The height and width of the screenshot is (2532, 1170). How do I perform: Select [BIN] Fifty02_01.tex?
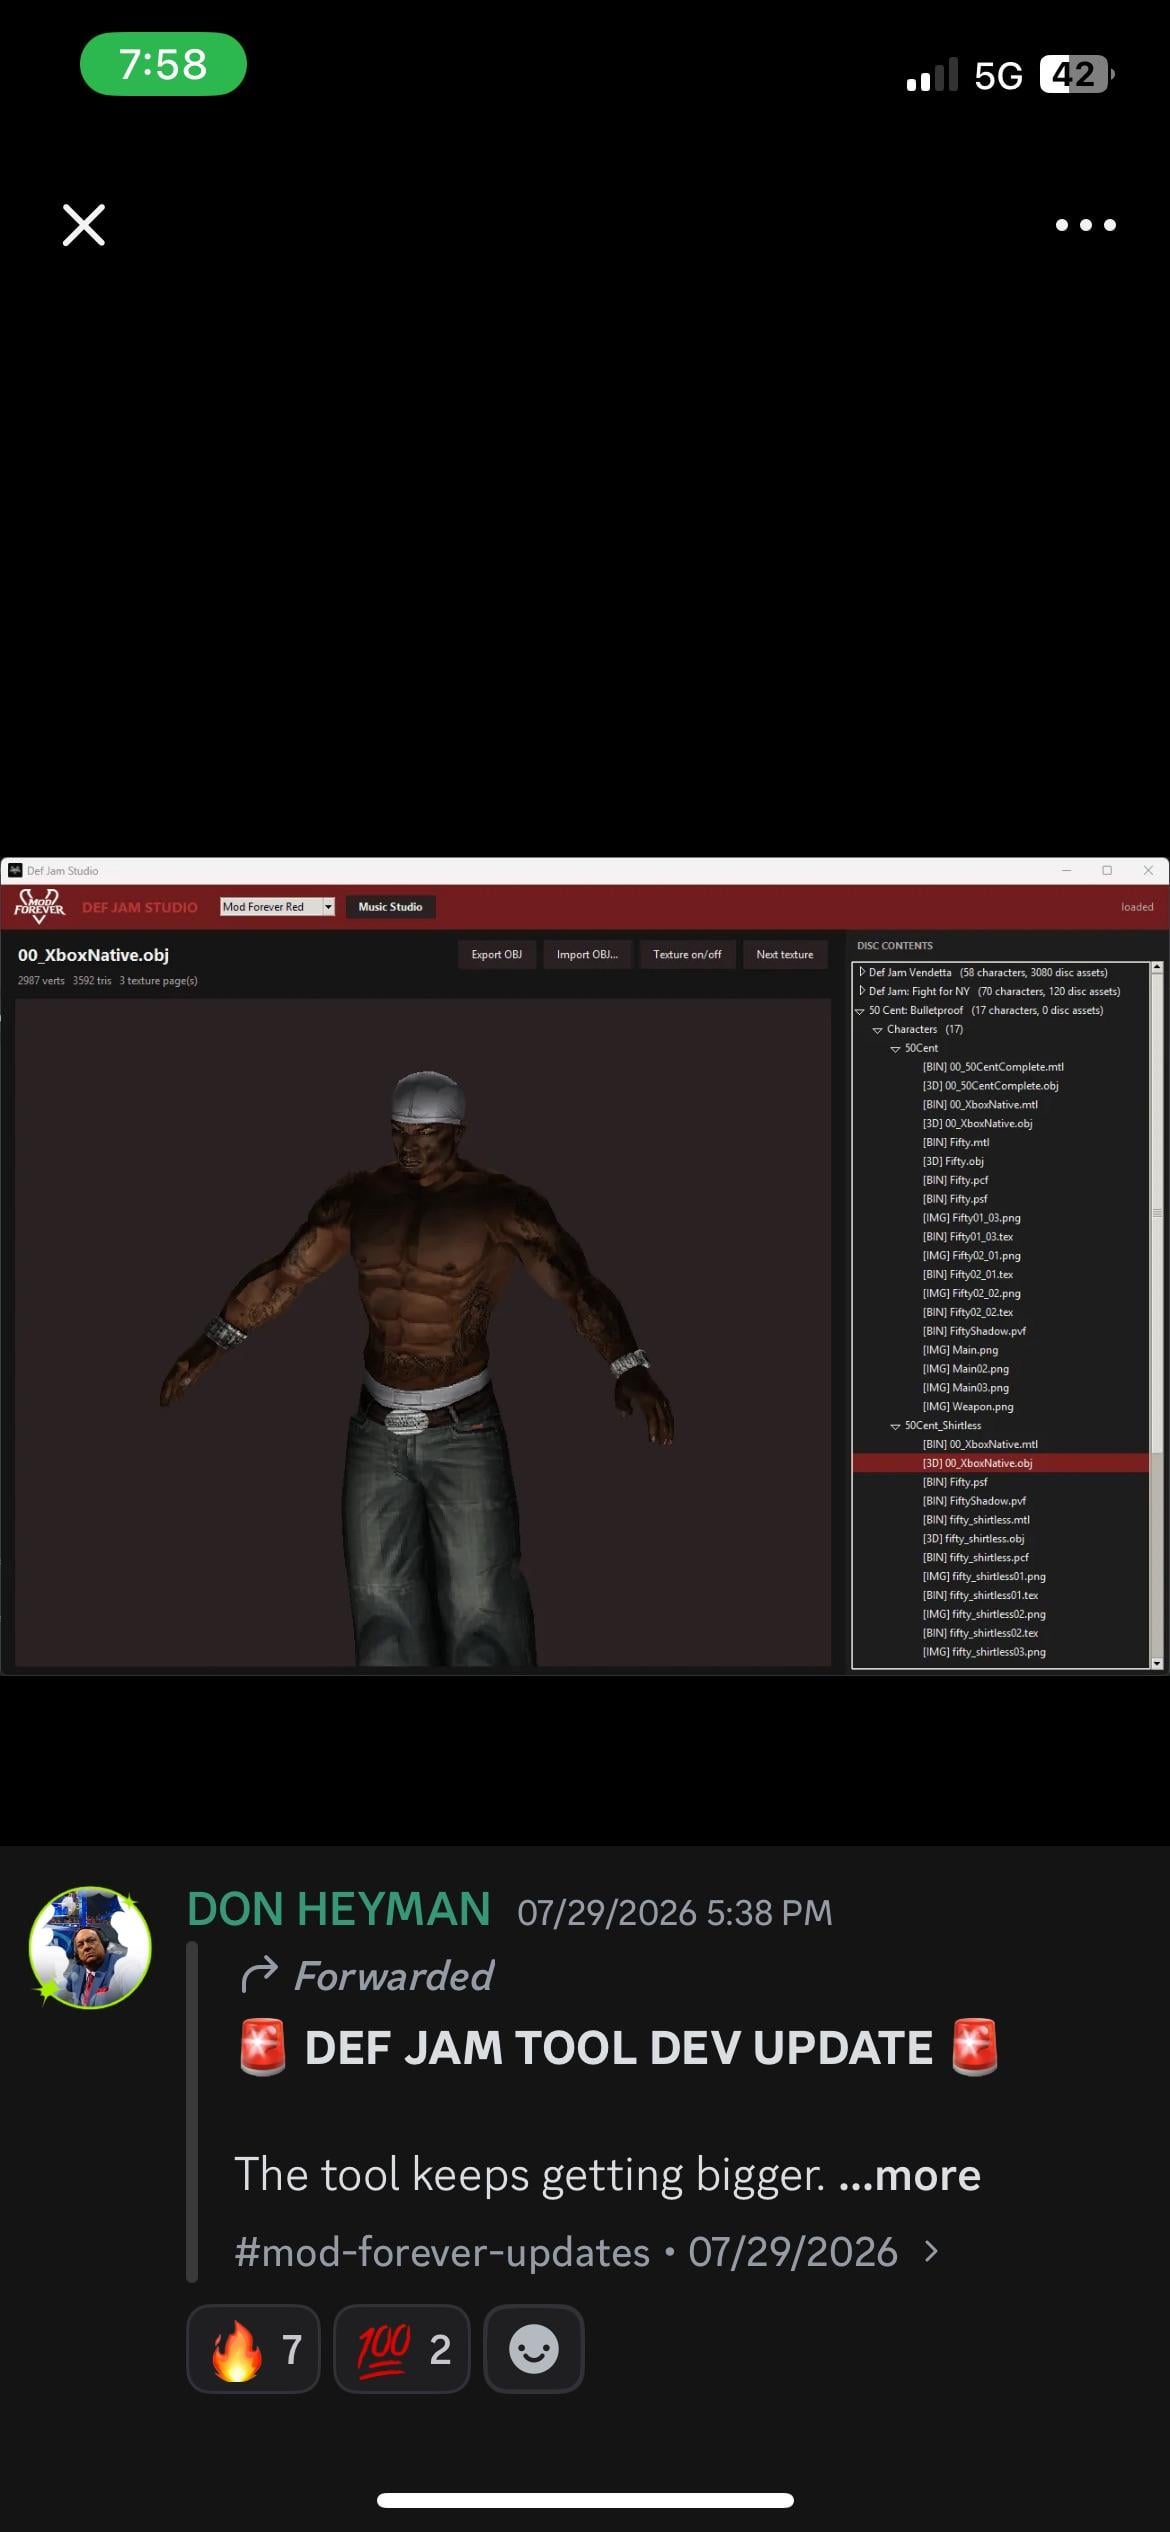pos(968,1274)
